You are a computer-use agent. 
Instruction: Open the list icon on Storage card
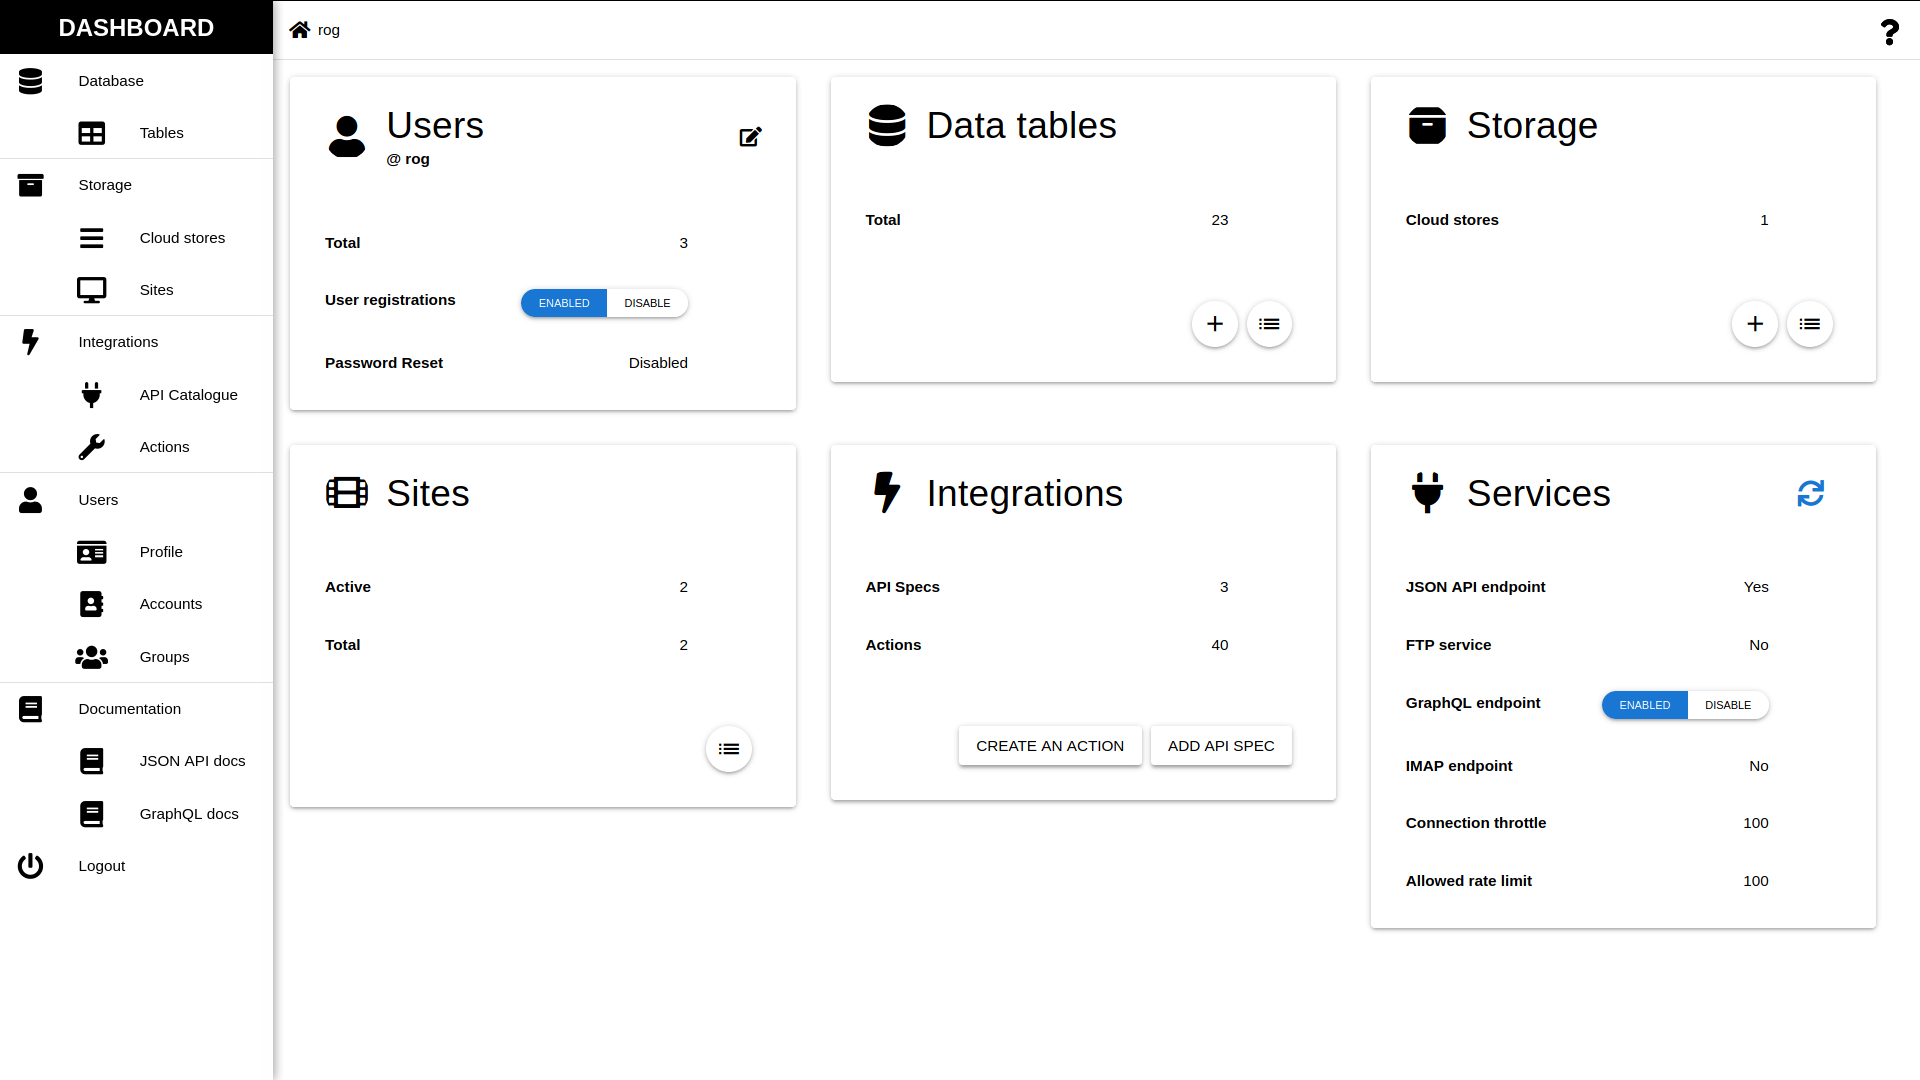pyautogui.click(x=1809, y=324)
